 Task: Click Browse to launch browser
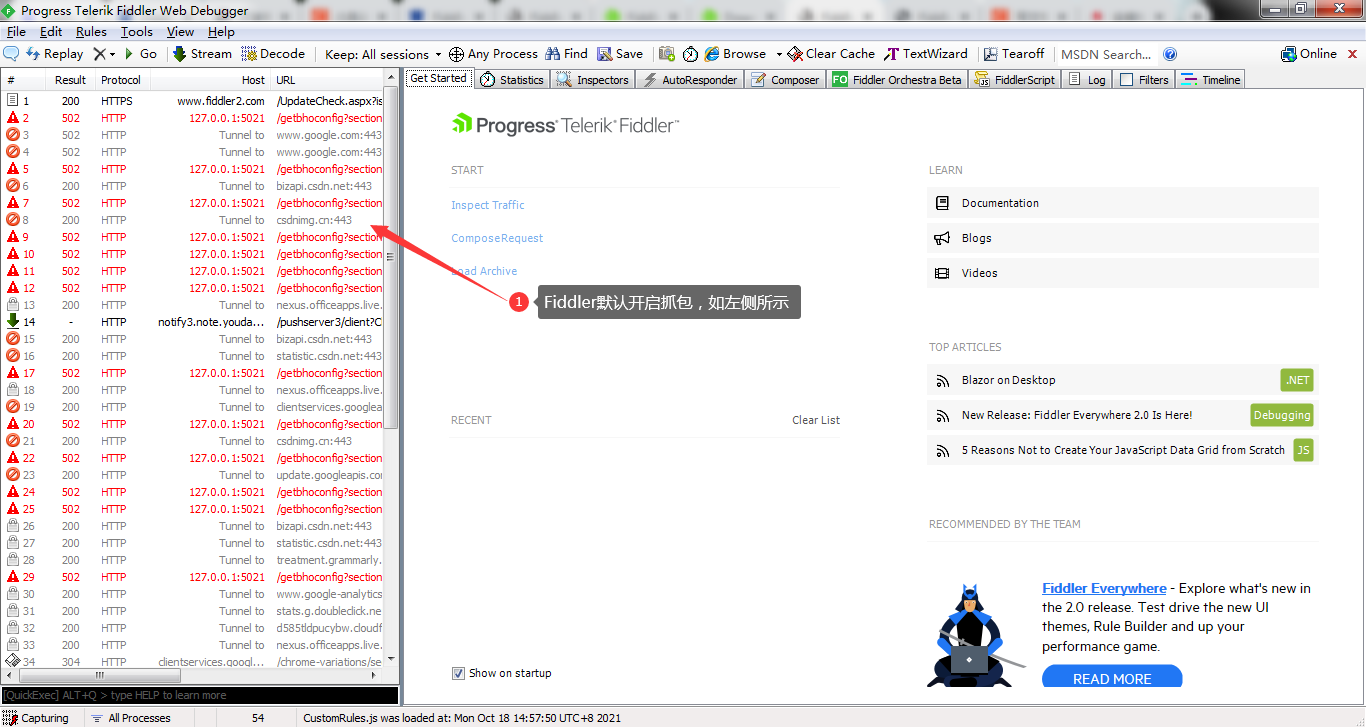pyautogui.click(x=735, y=54)
